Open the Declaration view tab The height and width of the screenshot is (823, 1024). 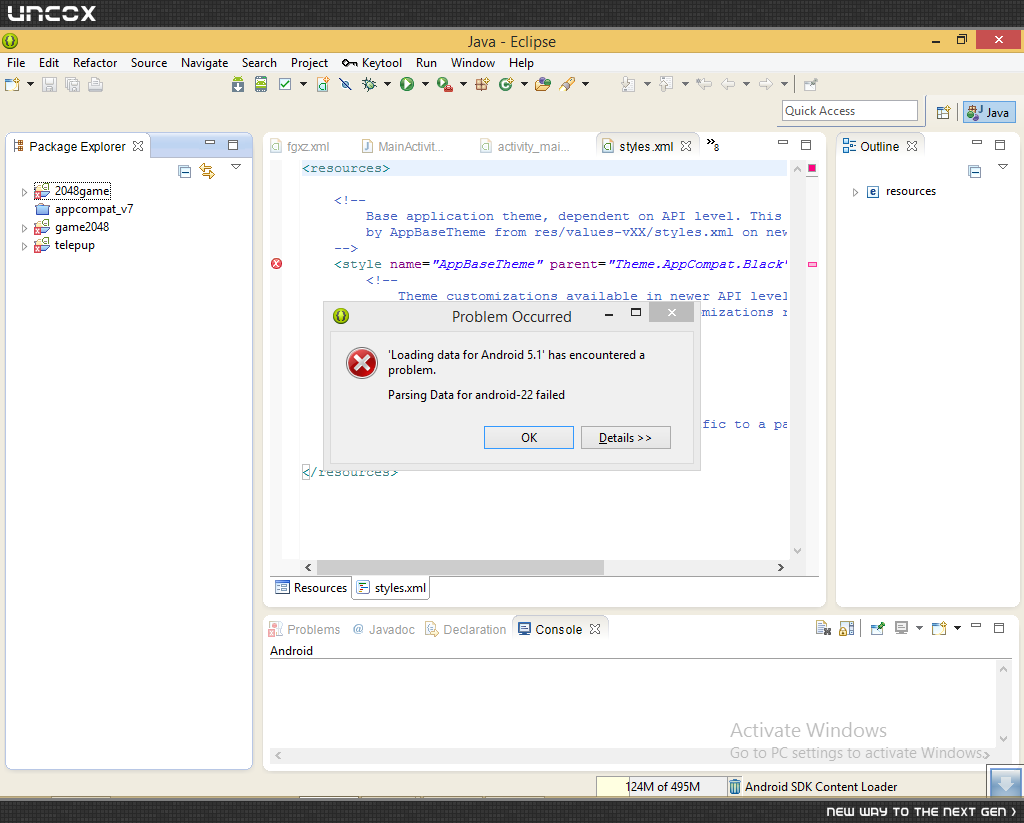(466, 629)
